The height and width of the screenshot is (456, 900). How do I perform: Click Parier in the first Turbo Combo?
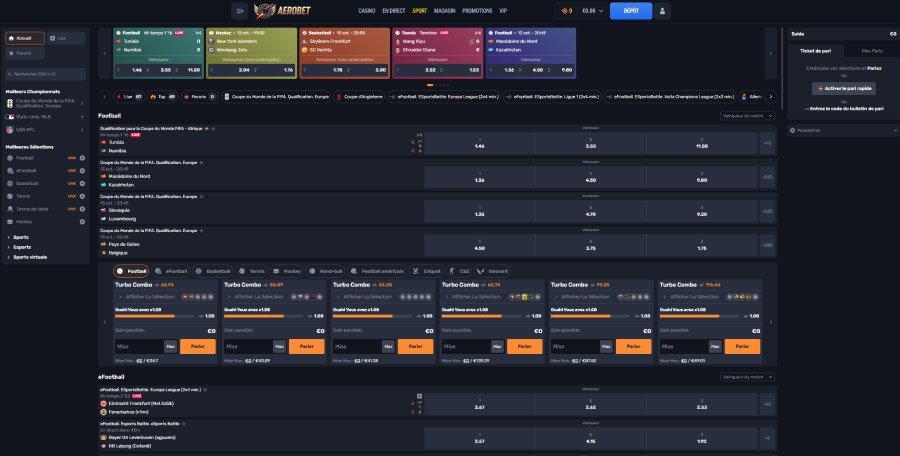pos(200,346)
